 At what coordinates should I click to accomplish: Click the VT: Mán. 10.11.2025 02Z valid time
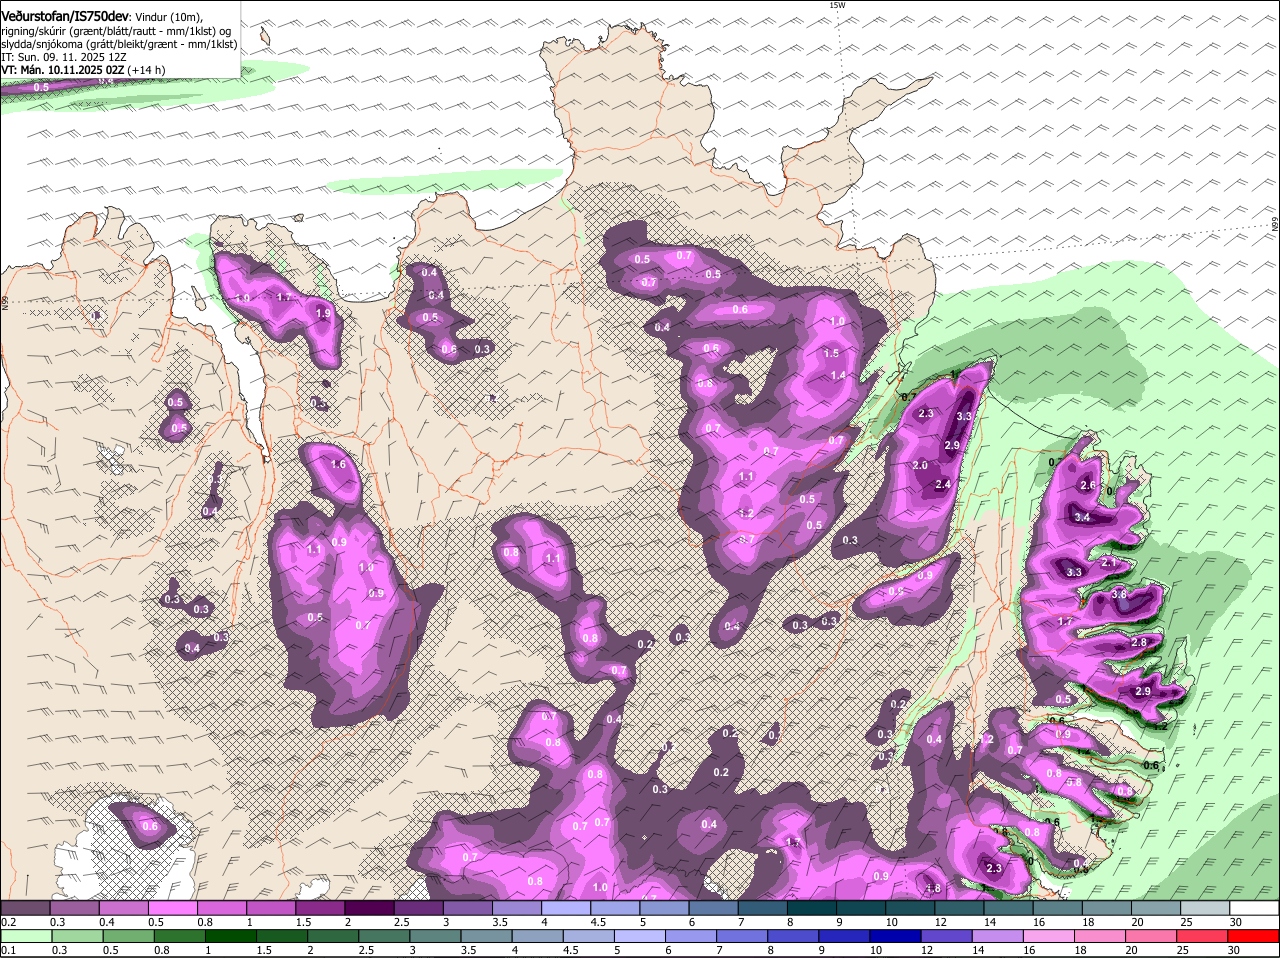[62, 70]
